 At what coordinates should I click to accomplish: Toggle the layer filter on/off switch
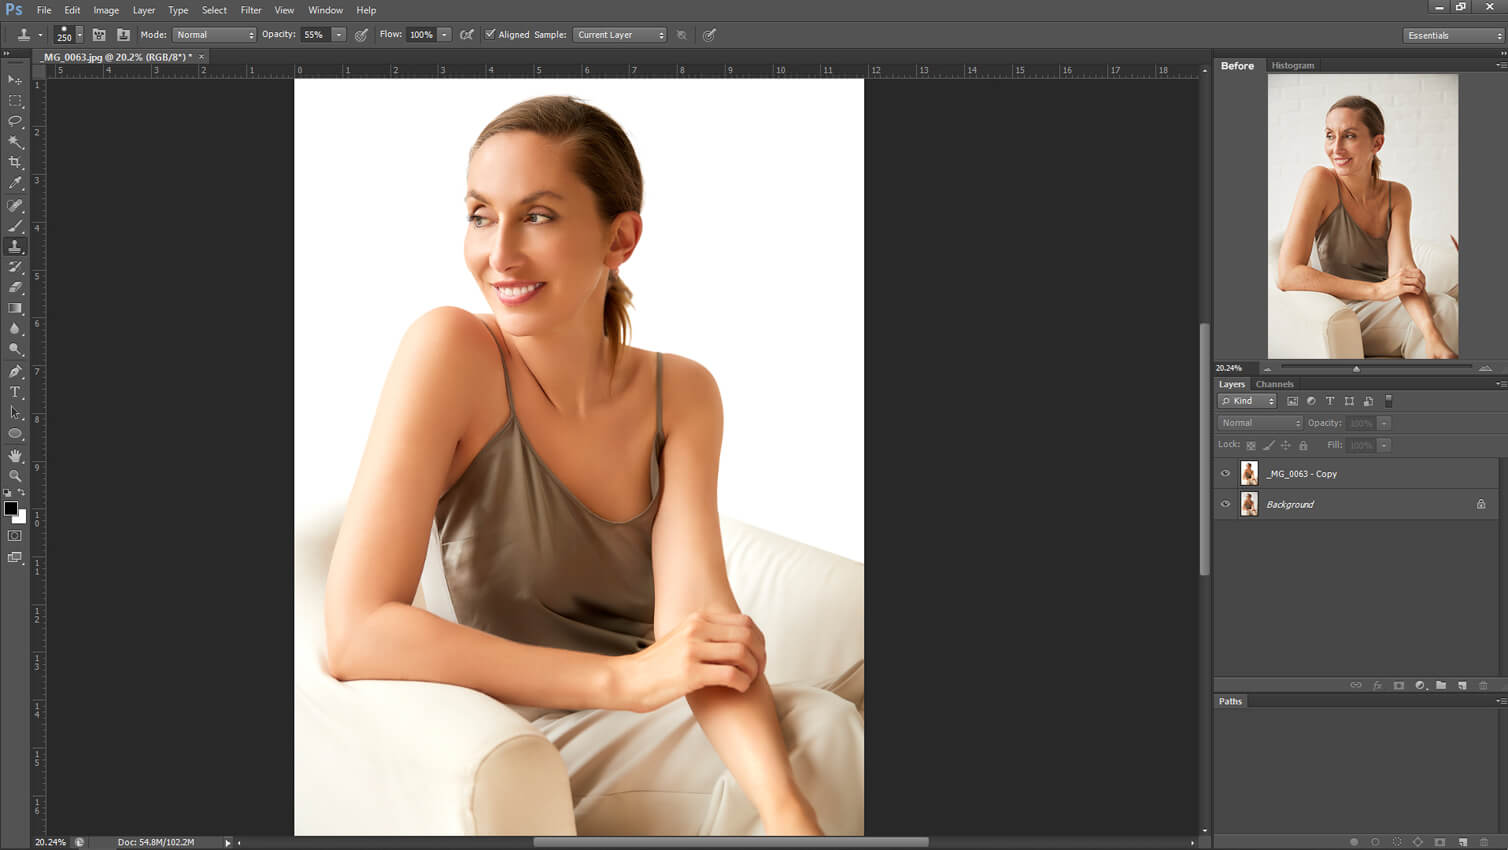coord(1389,401)
